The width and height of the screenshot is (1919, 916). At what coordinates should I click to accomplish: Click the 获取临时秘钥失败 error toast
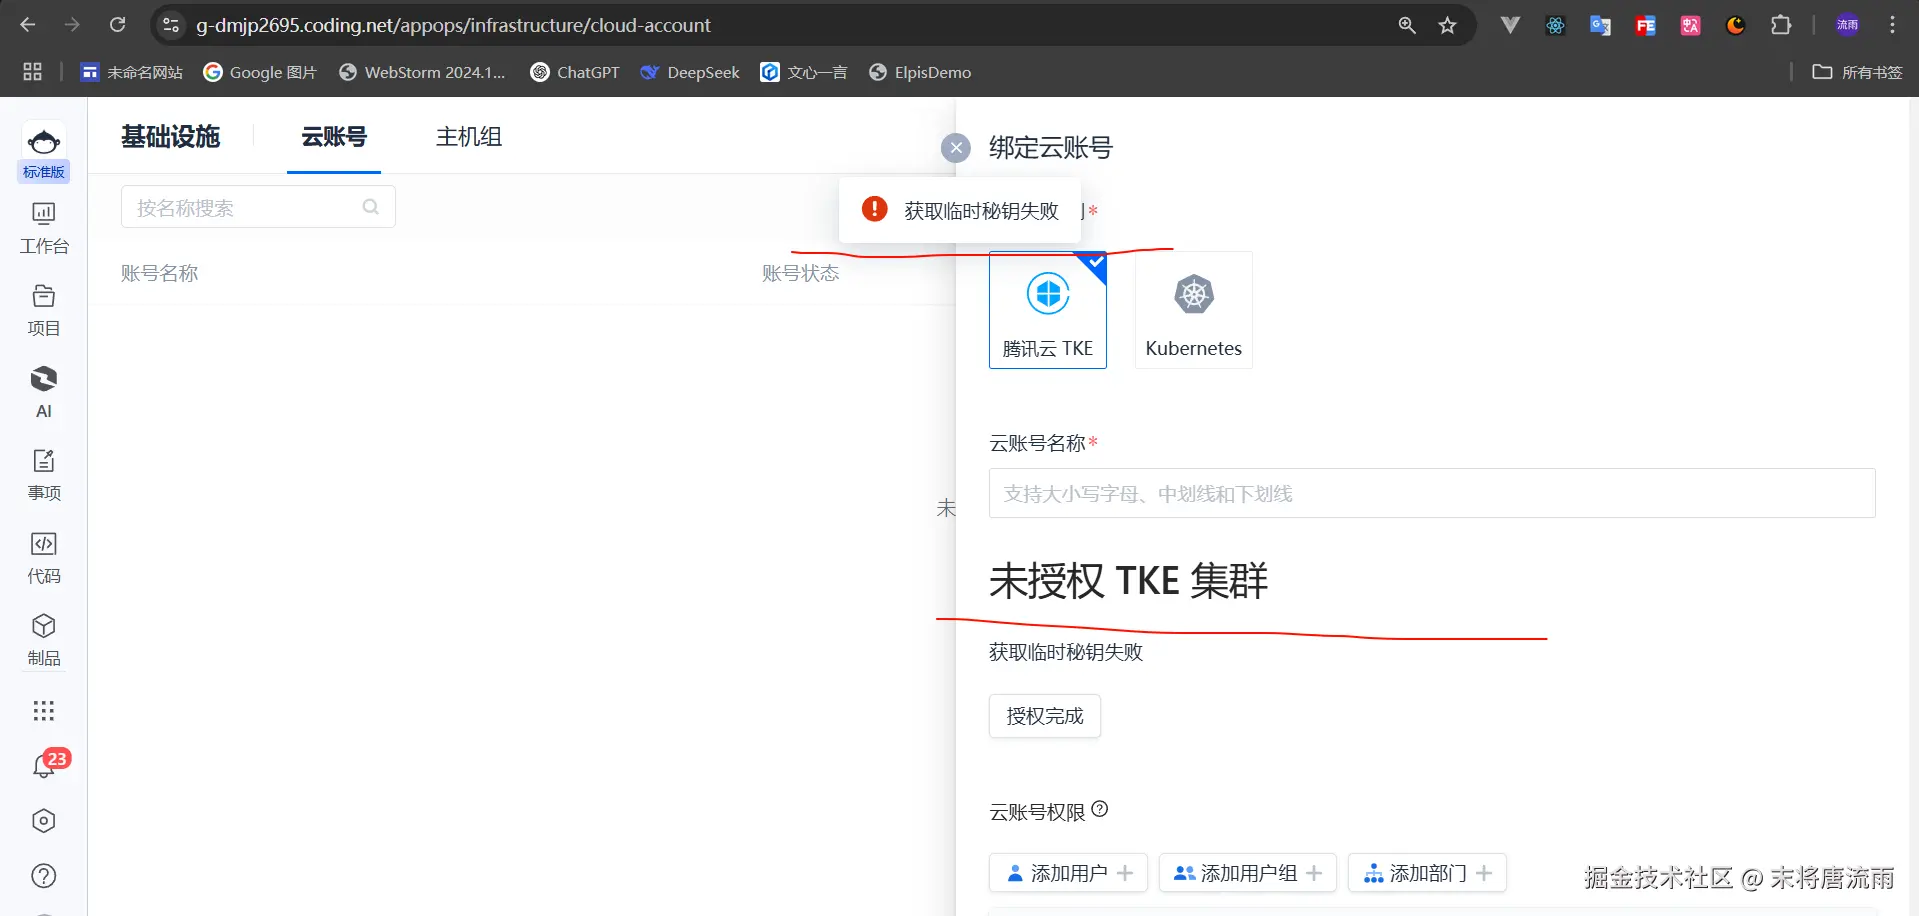pyautogui.click(x=960, y=210)
